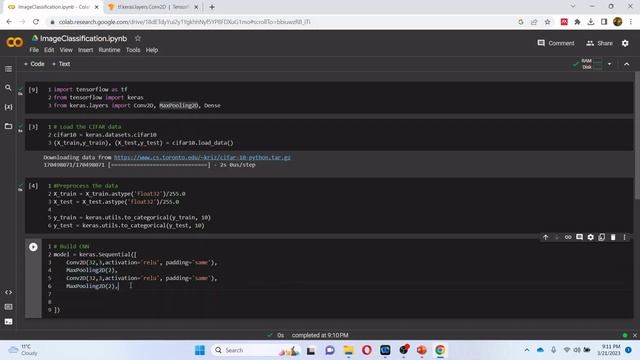Open editor settings gear in cell toolbar
Image resolution: width=640 pixels, height=360 pixels.
tap(591, 237)
